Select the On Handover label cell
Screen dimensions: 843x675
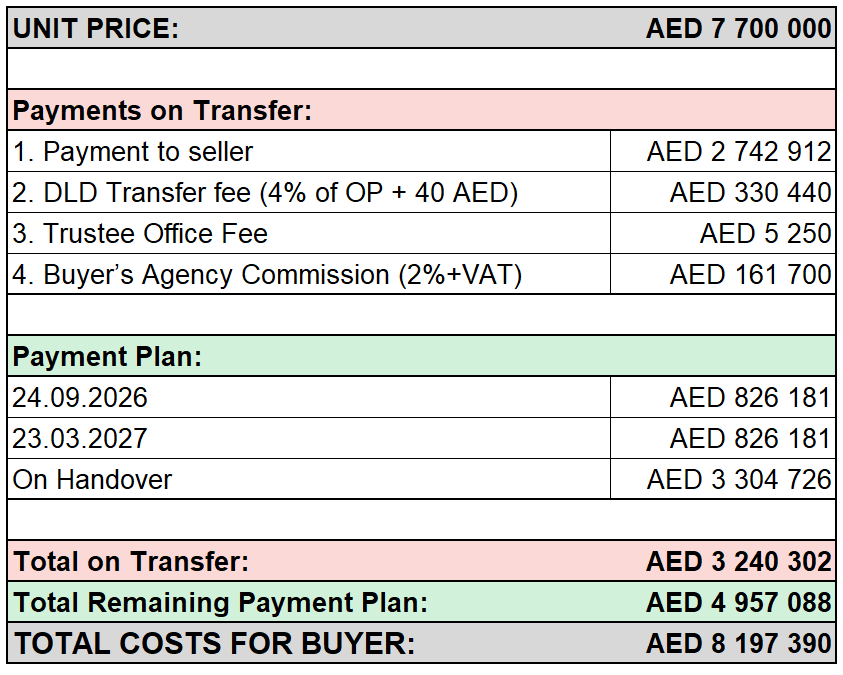(309, 479)
